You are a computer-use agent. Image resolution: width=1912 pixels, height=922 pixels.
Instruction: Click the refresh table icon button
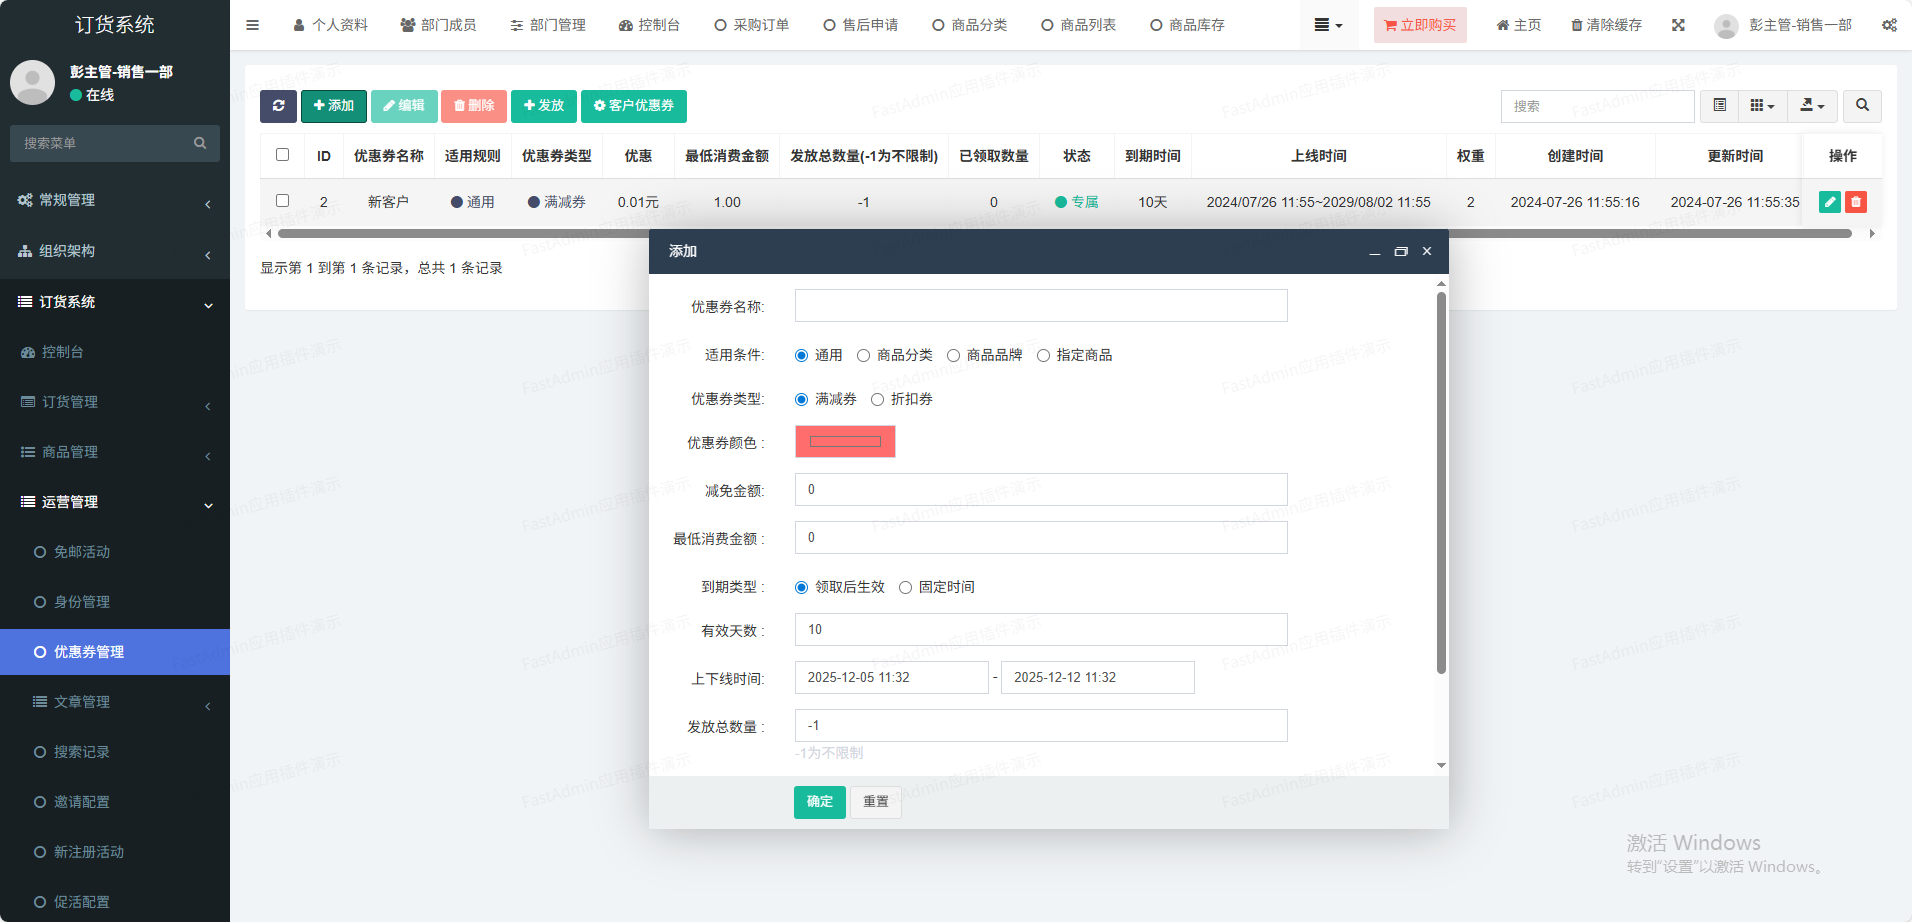(278, 106)
